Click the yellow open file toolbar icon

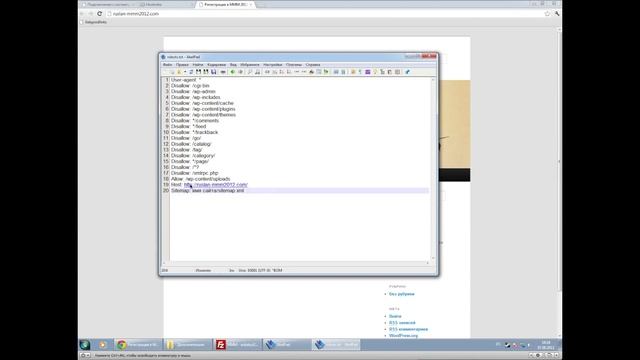(x=179, y=72)
